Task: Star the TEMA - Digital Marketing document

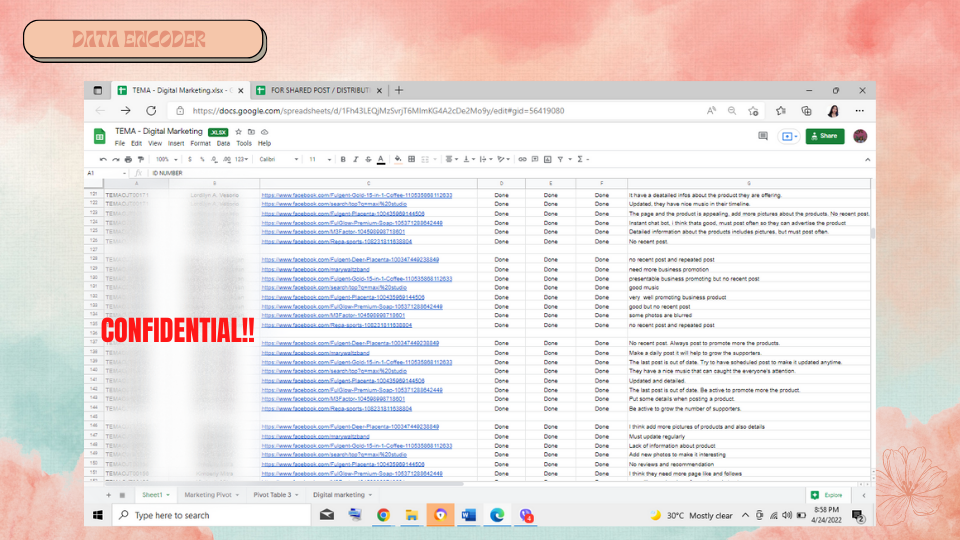Action: pos(239,132)
